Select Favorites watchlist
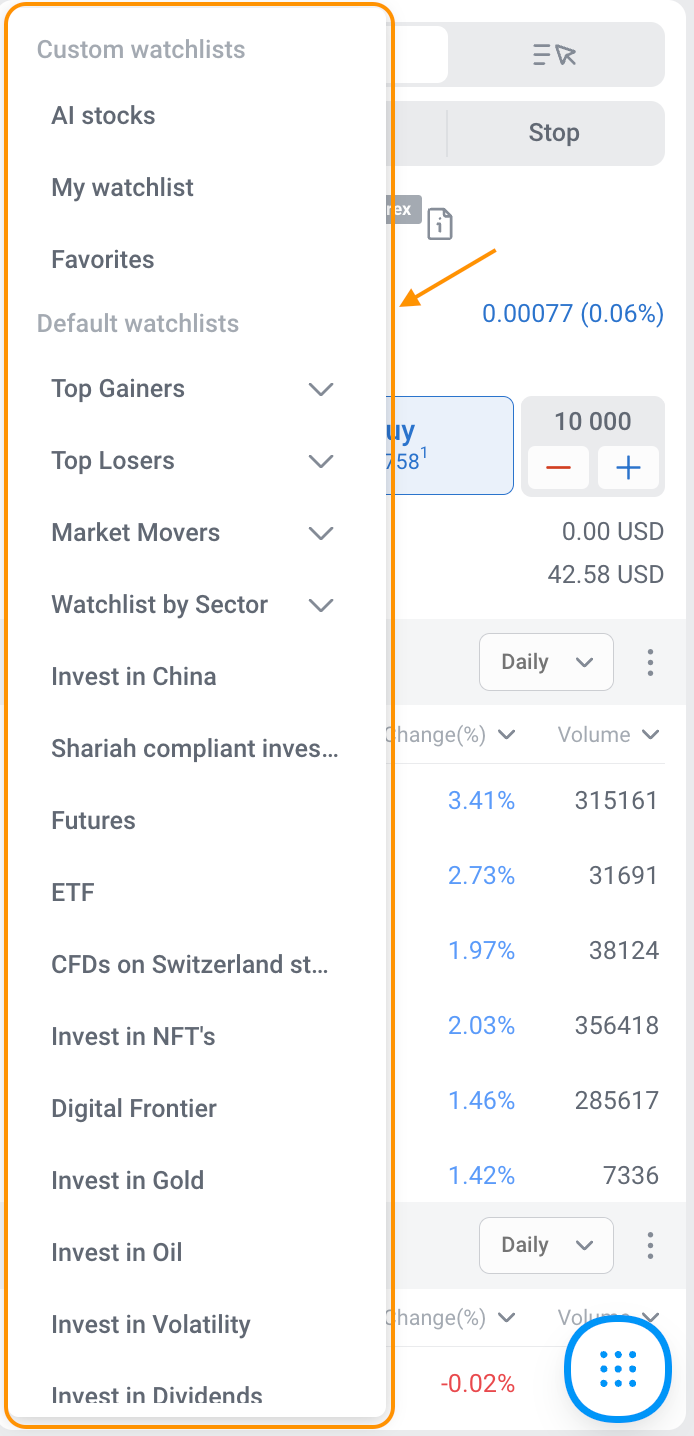 [x=103, y=260]
